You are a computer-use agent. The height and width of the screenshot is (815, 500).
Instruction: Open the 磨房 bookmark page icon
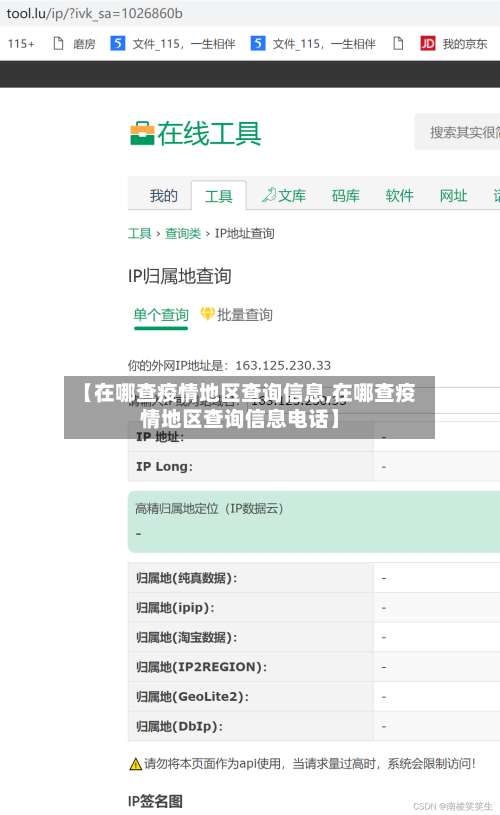tap(58, 43)
